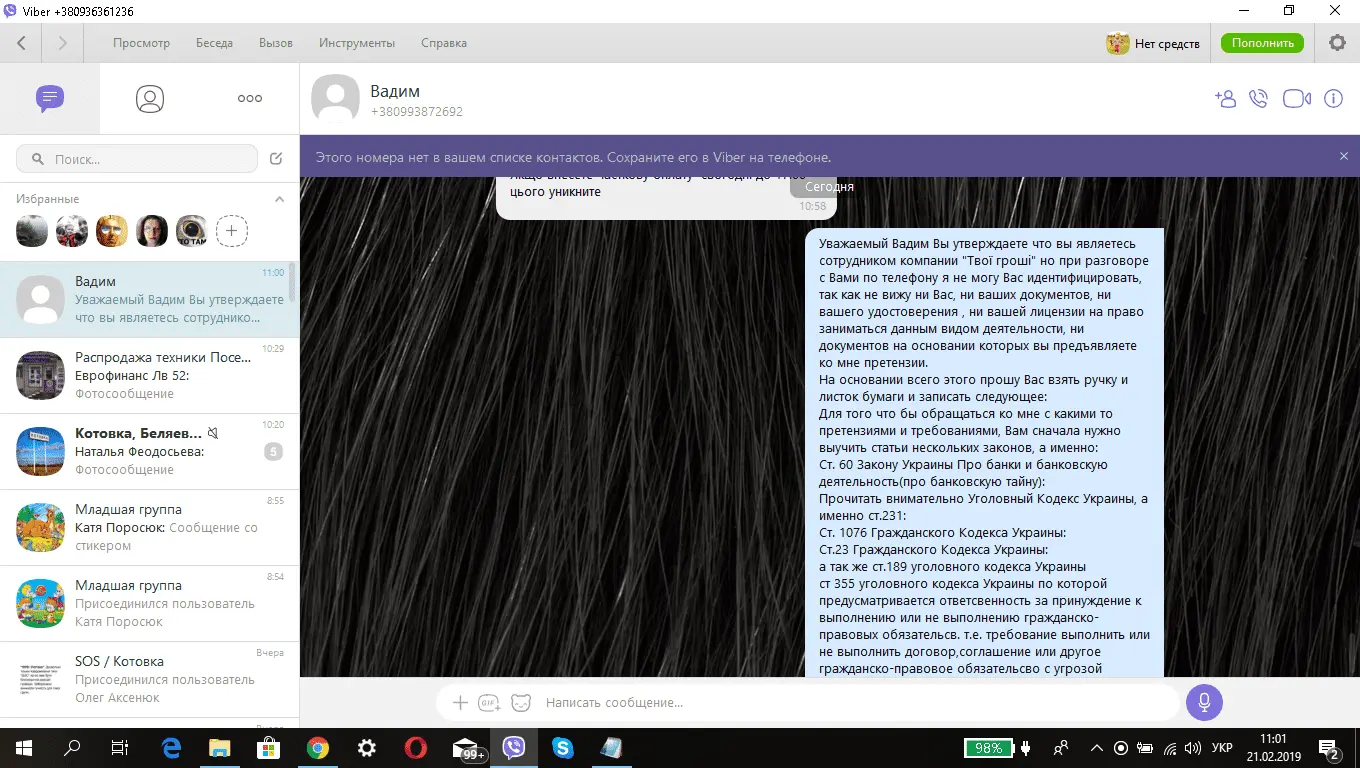The width and height of the screenshot is (1360, 768).
Task: Open Viber settings gear icon
Action: pos(1337,43)
